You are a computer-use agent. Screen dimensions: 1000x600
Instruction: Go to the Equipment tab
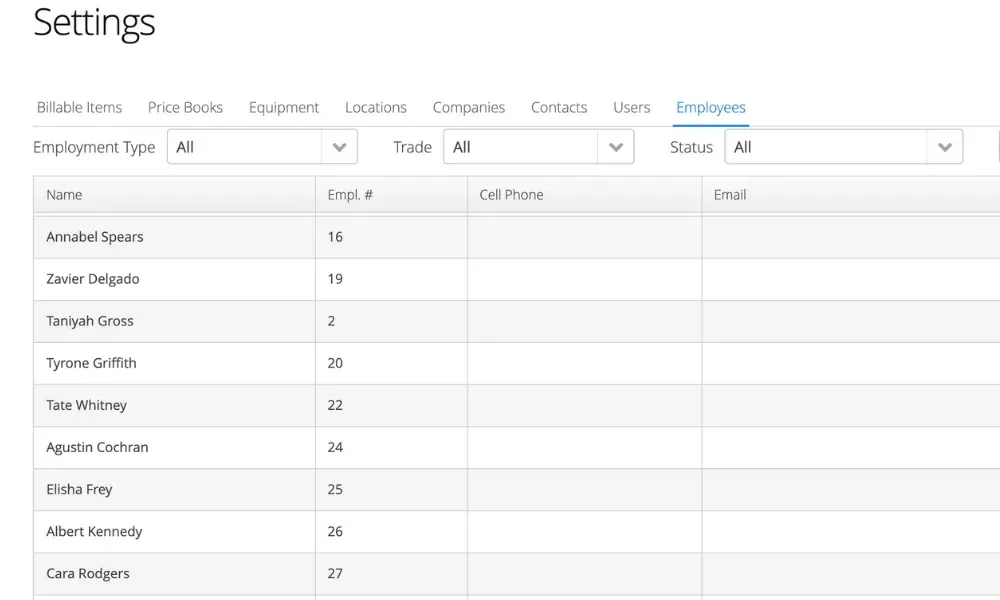(x=284, y=107)
